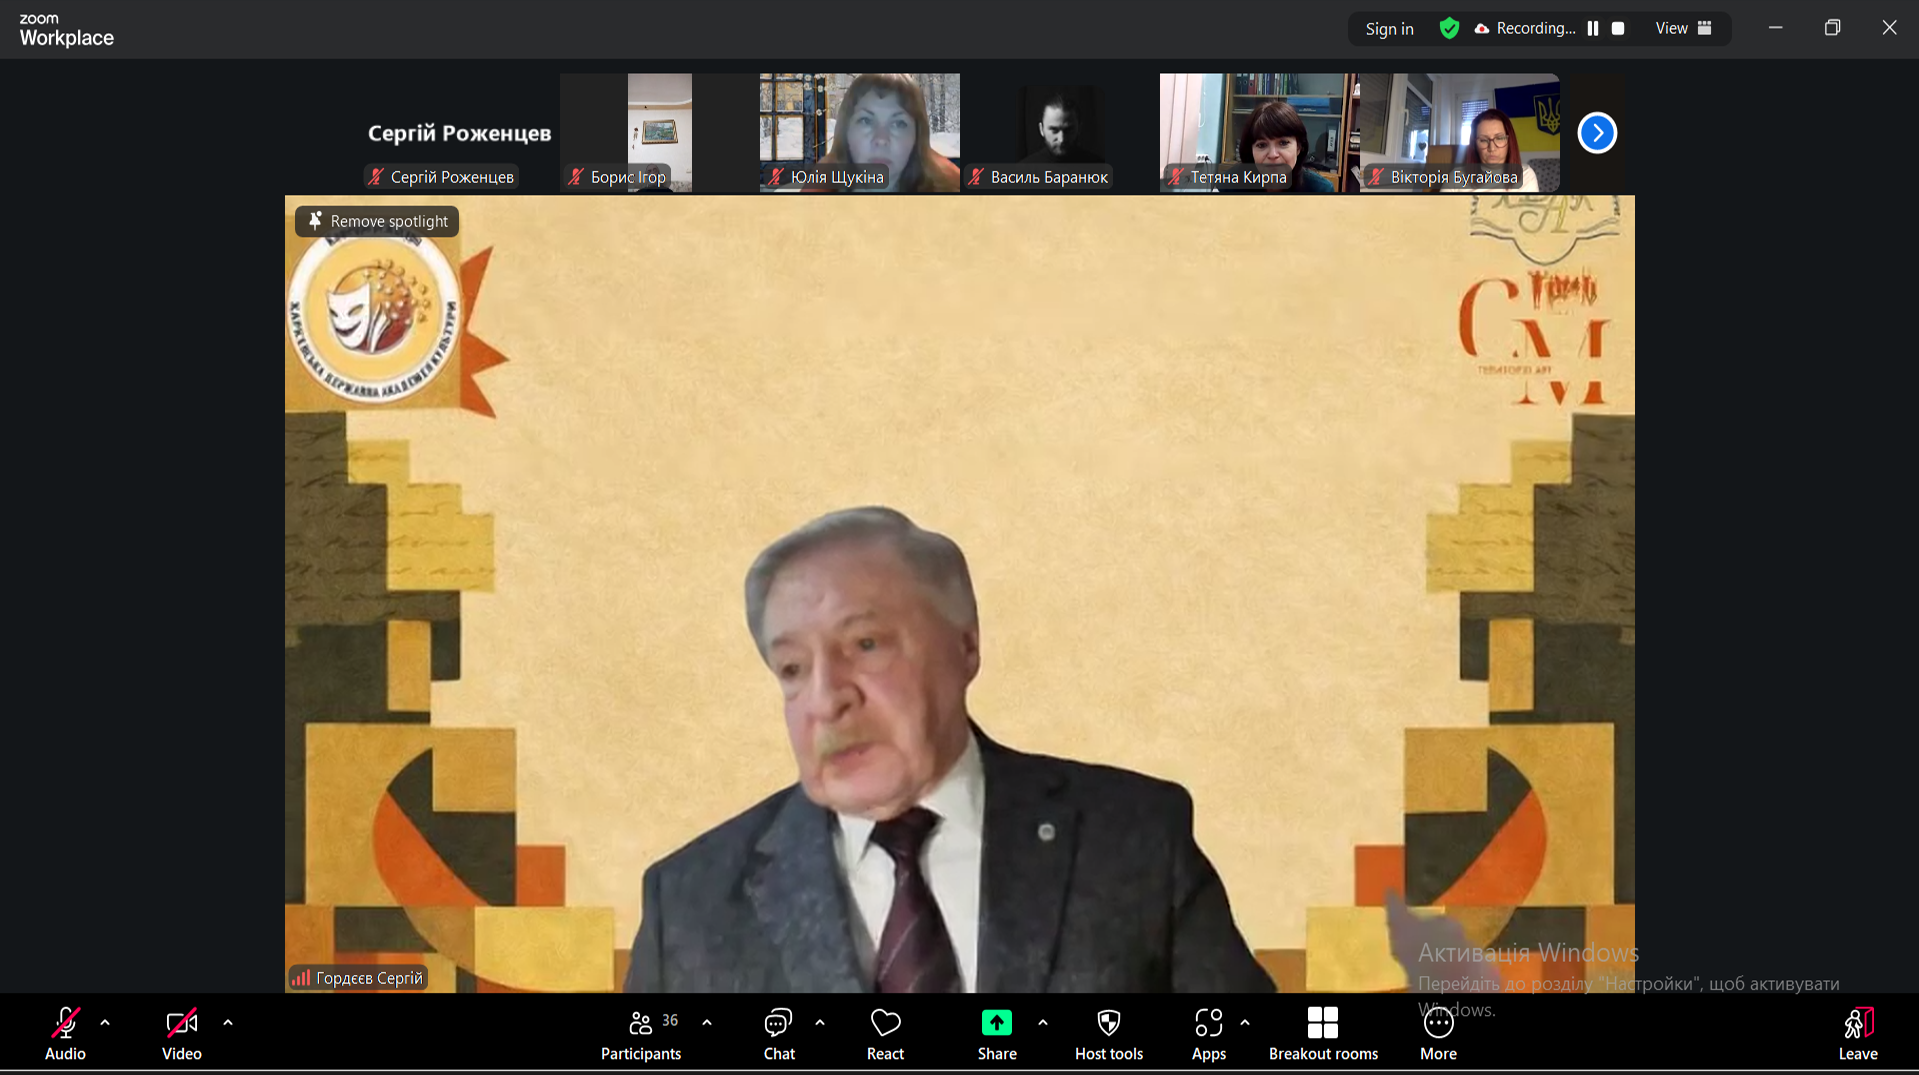Pause the meeting recording
The width and height of the screenshot is (1919, 1075).
(x=1593, y=28)
